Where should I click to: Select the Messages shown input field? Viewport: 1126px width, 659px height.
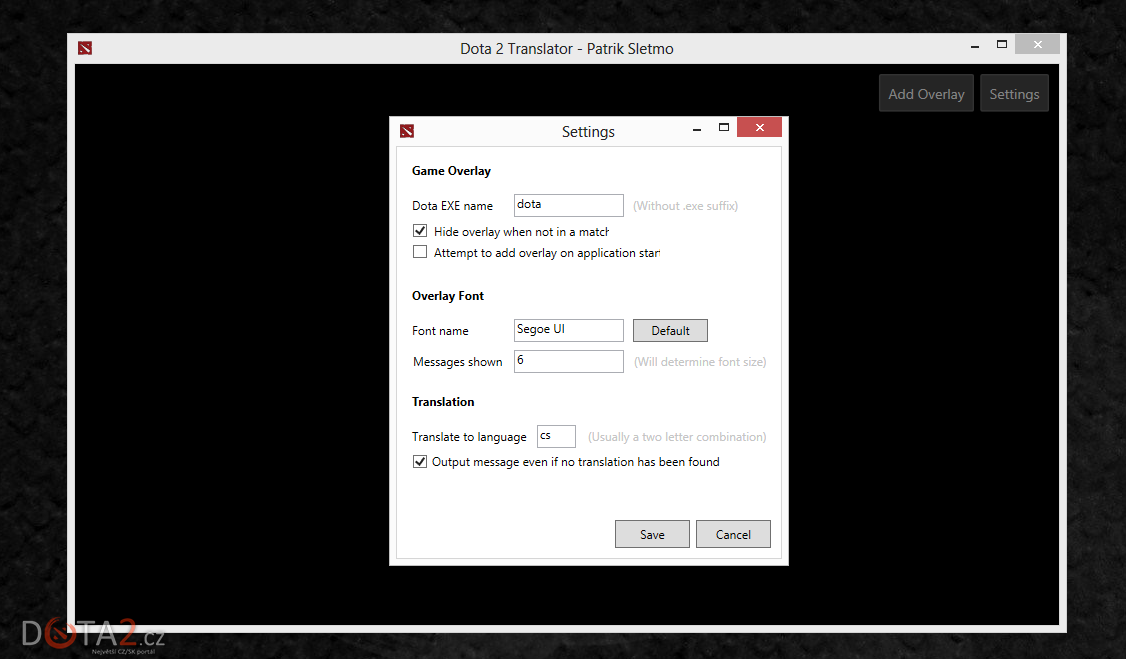pos(568,361)
